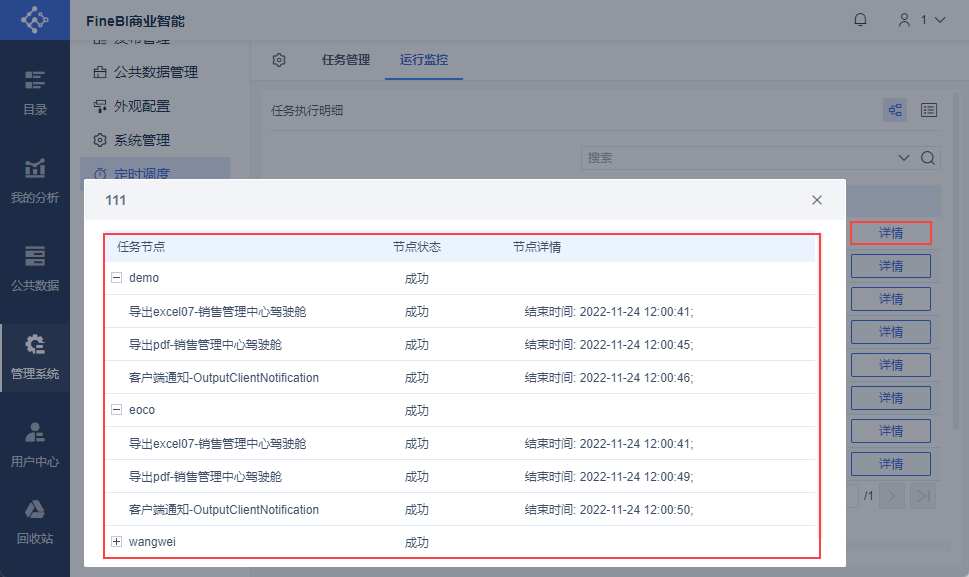The image size is (969, 577).
Task: Click the highlighted first 详情 button
Action: tap(891, 233)
